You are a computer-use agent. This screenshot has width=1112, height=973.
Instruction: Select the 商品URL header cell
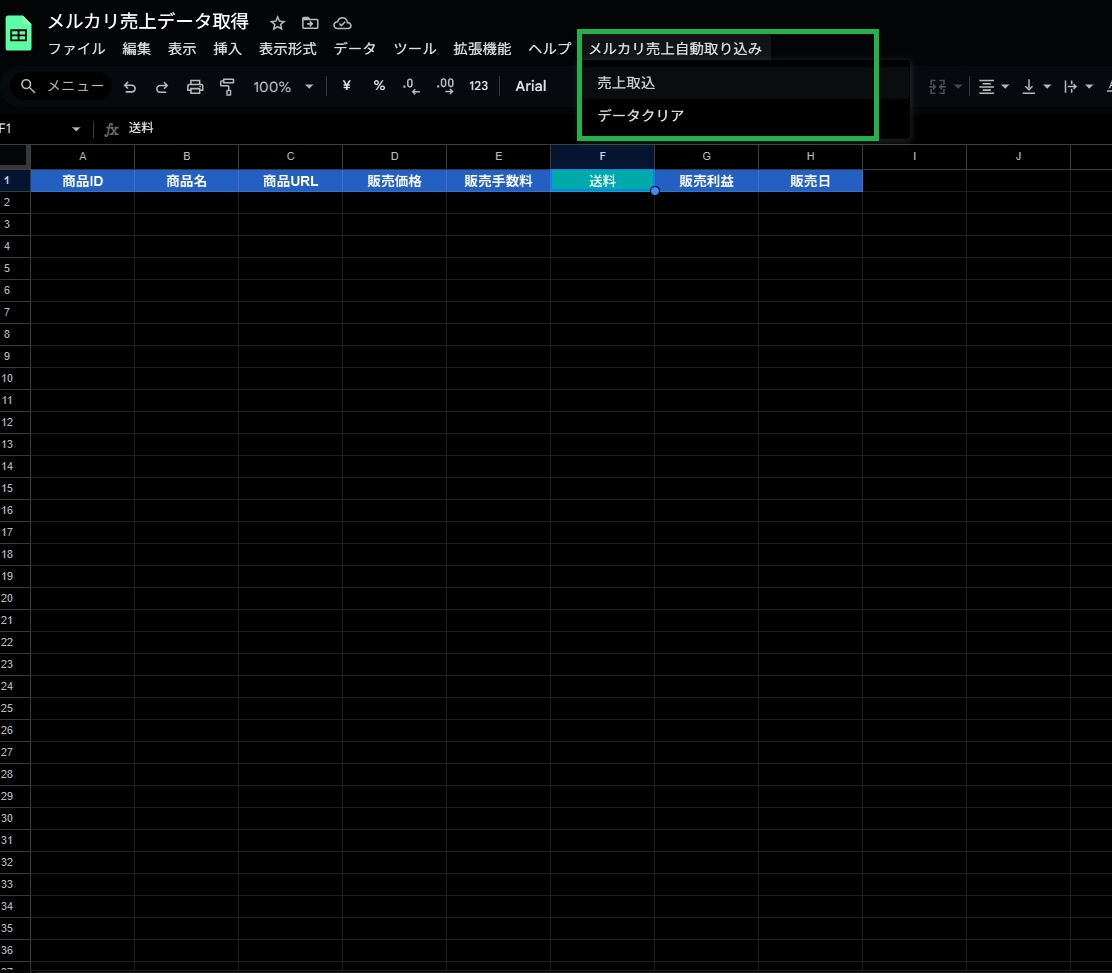click(x=291, y=181)
